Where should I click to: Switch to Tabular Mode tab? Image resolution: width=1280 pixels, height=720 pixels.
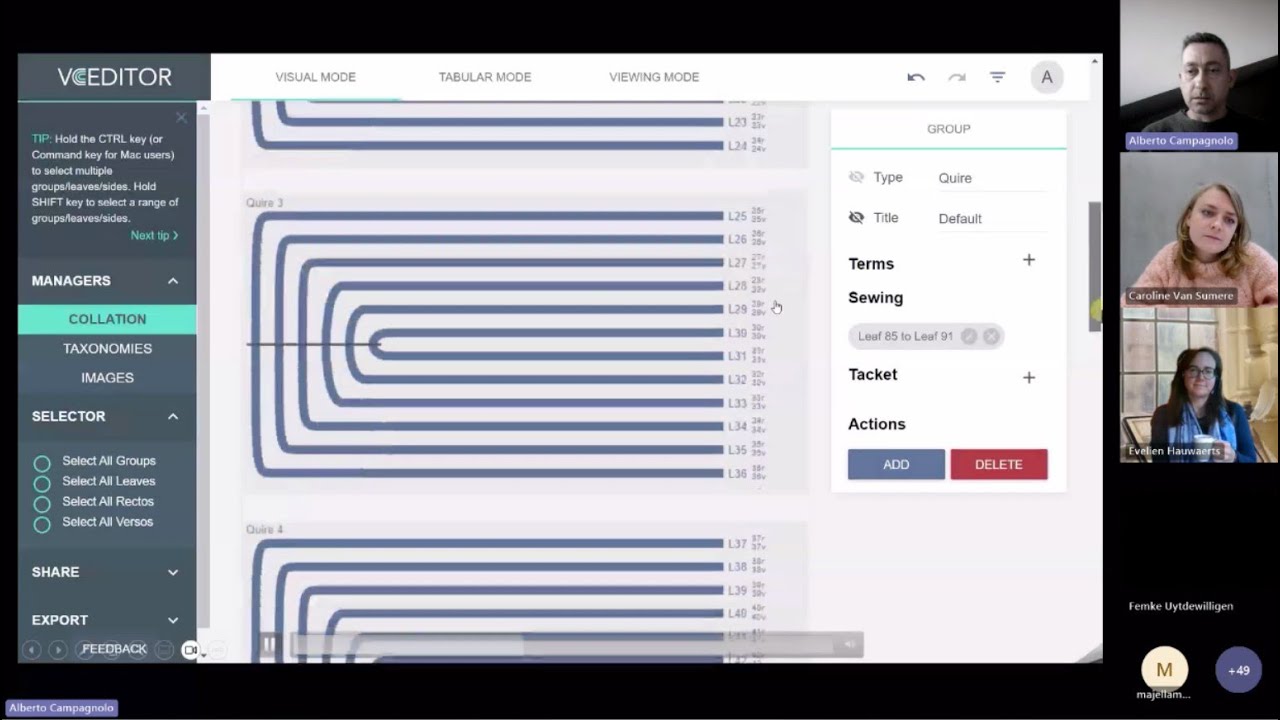[485, 77]
